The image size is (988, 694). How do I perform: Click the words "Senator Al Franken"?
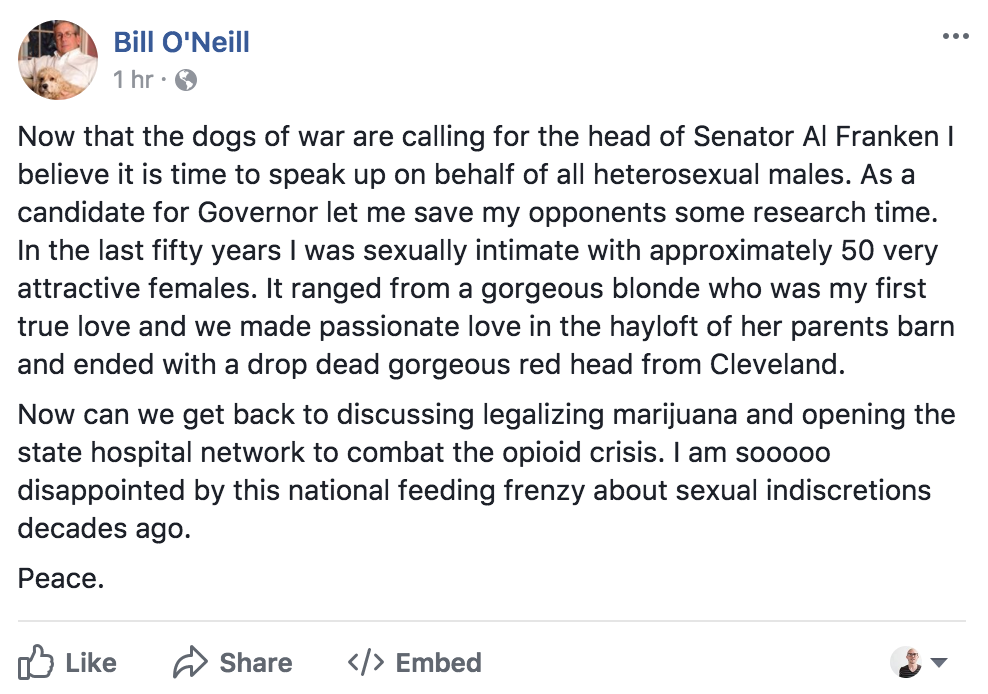[816, 136]
